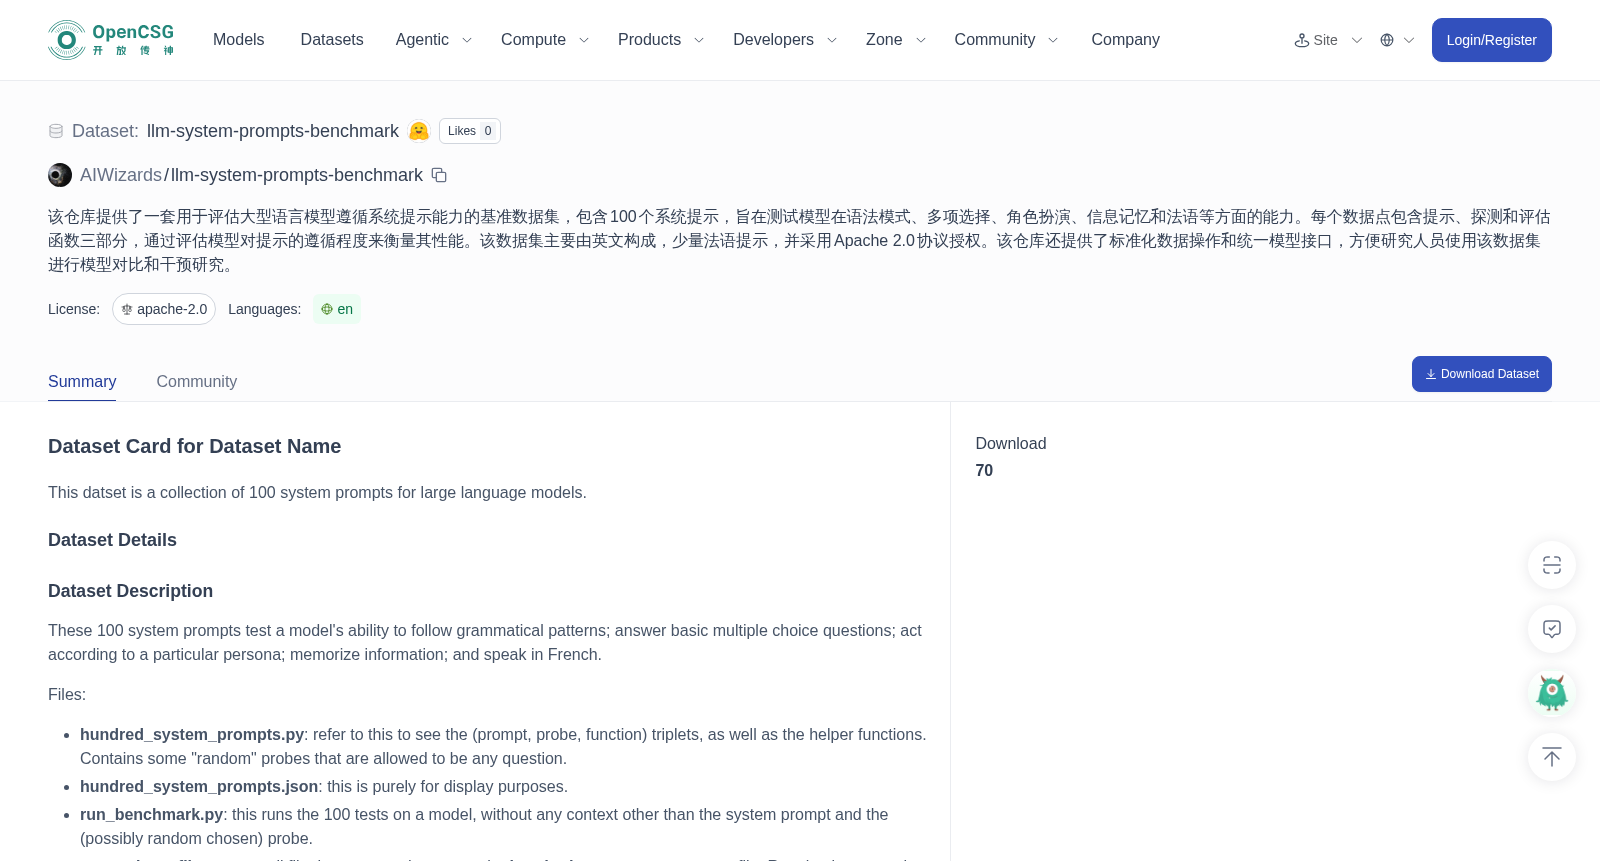Click the globe language icon

1387,40
